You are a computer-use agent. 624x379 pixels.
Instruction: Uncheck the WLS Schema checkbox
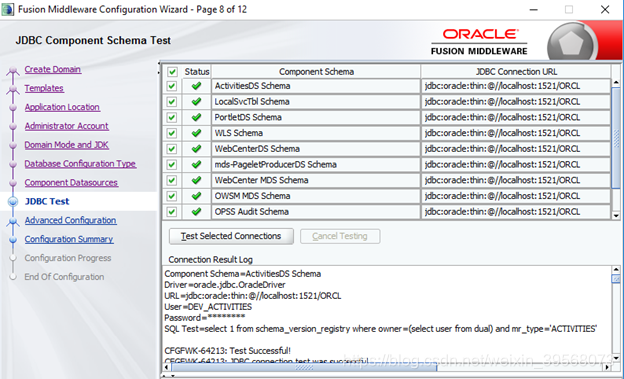coord(172,133)
